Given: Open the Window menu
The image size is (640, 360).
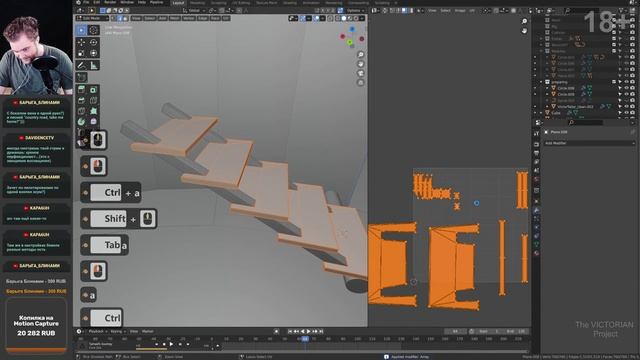Looking at the screenshot, I should [x=127, y=2].
